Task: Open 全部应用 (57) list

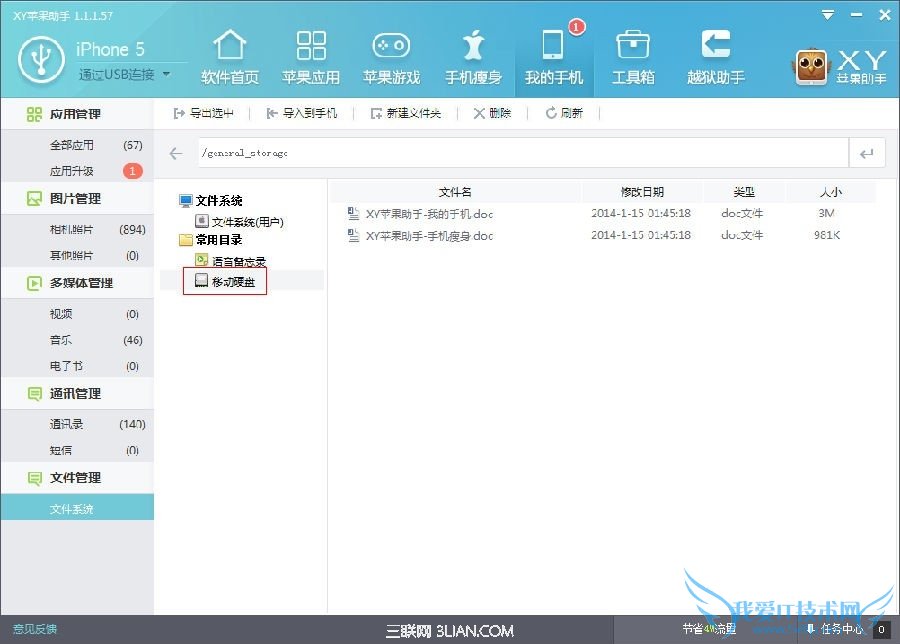Action: coord(77,145)
